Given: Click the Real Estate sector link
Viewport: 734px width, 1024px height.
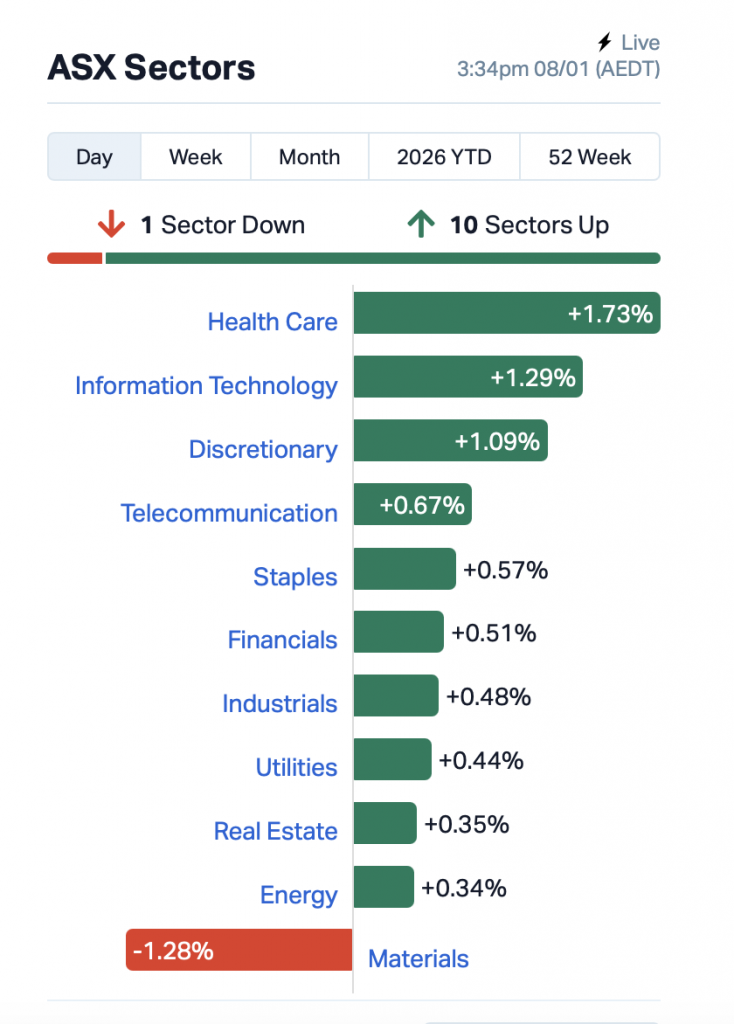Looking at the screenshot, I should coord(275,831).
